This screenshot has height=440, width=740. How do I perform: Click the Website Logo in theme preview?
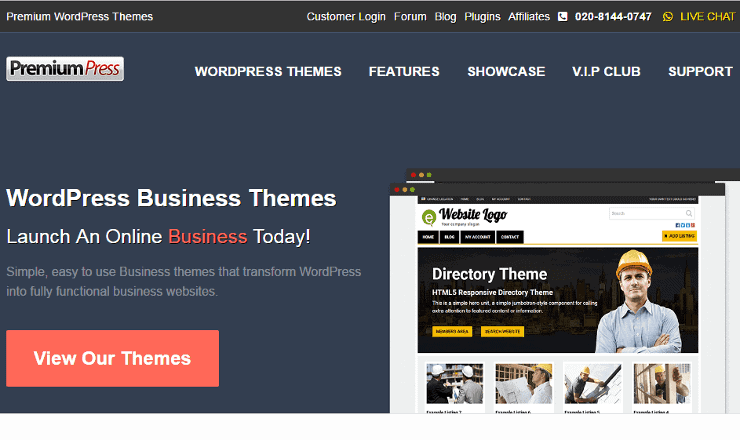pos(464,217)
